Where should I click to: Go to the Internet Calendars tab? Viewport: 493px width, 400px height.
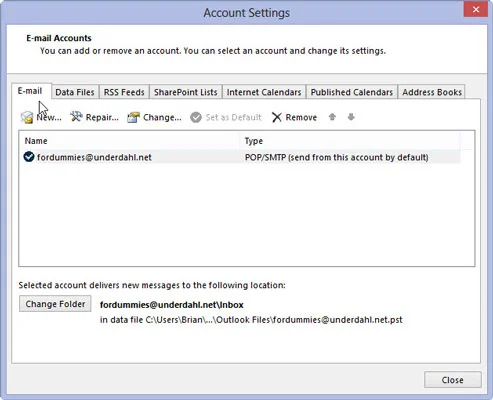264,92
